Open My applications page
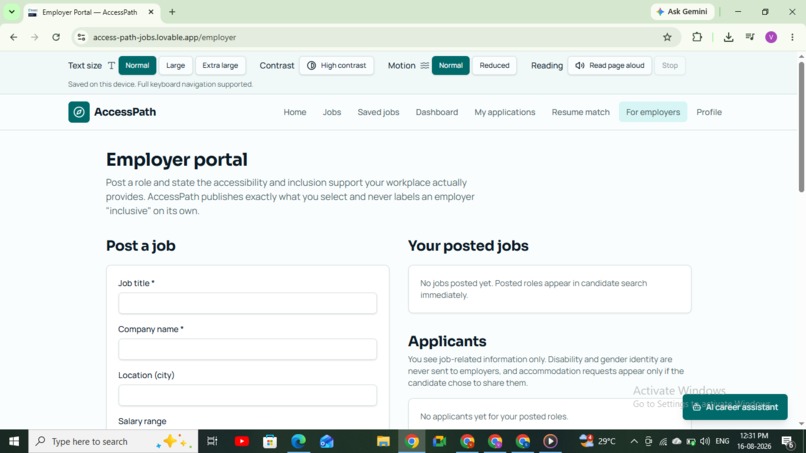The height and width of the screenshot is (453, 806). tap(505, 112)
